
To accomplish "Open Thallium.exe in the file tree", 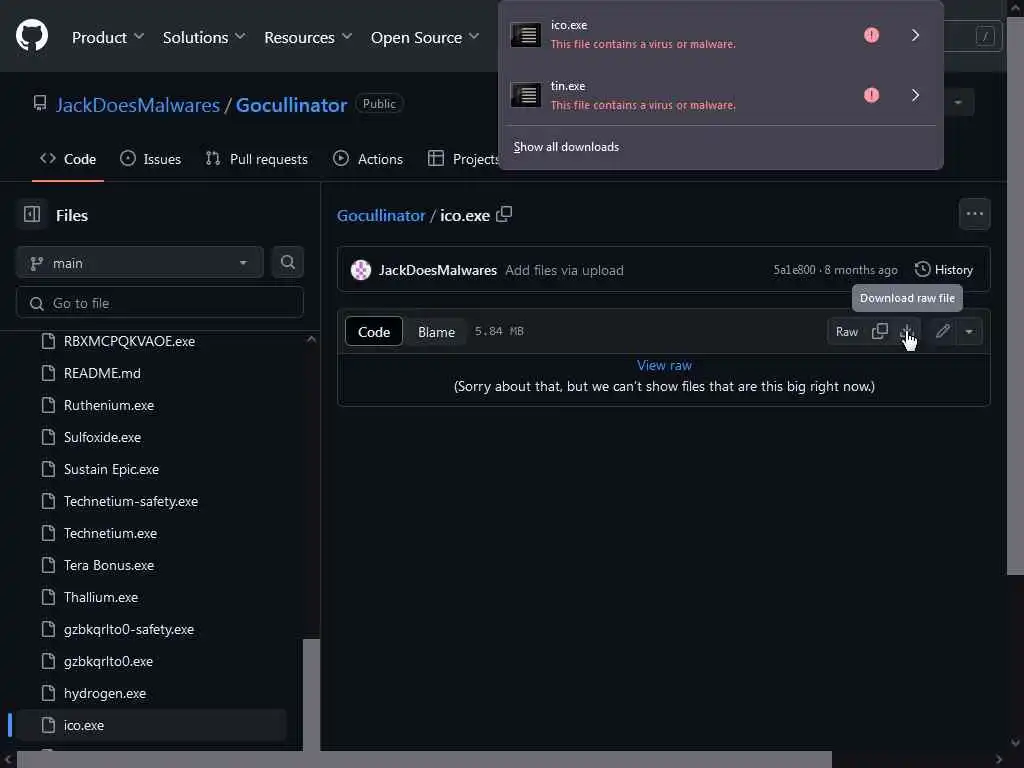I will coord(101,597).
